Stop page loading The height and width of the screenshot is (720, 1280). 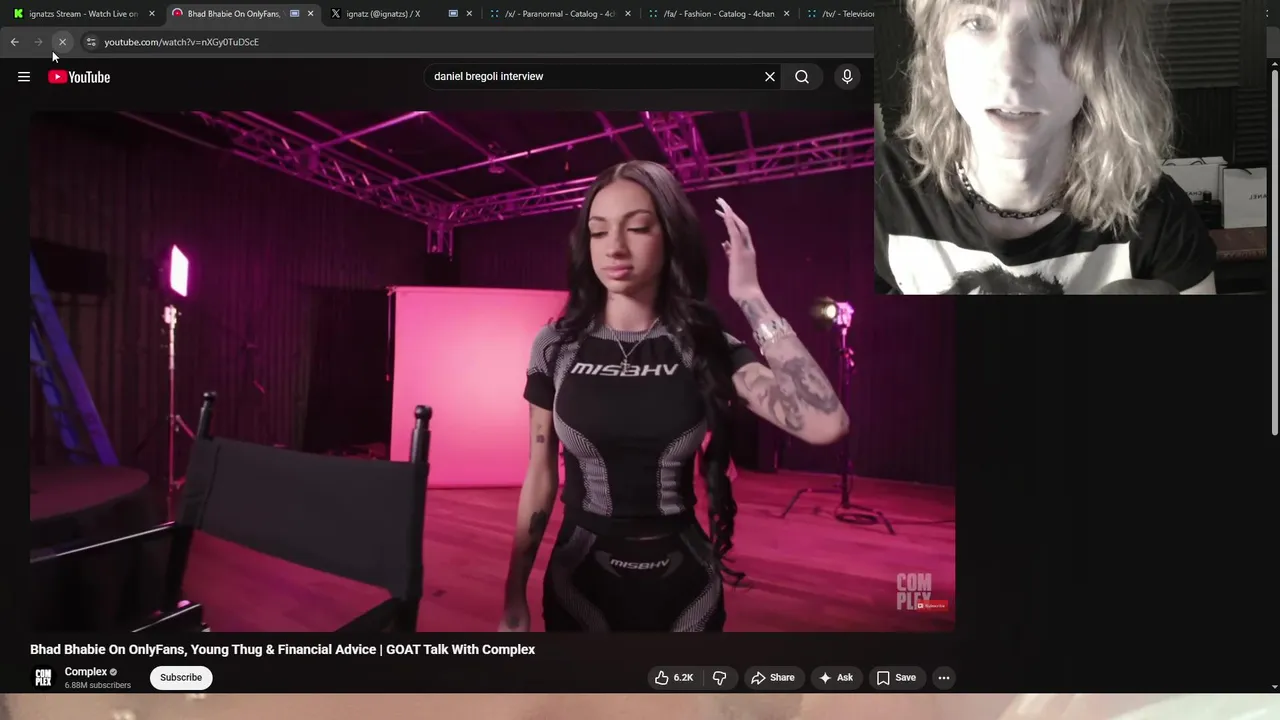click(x=62, y=42)
